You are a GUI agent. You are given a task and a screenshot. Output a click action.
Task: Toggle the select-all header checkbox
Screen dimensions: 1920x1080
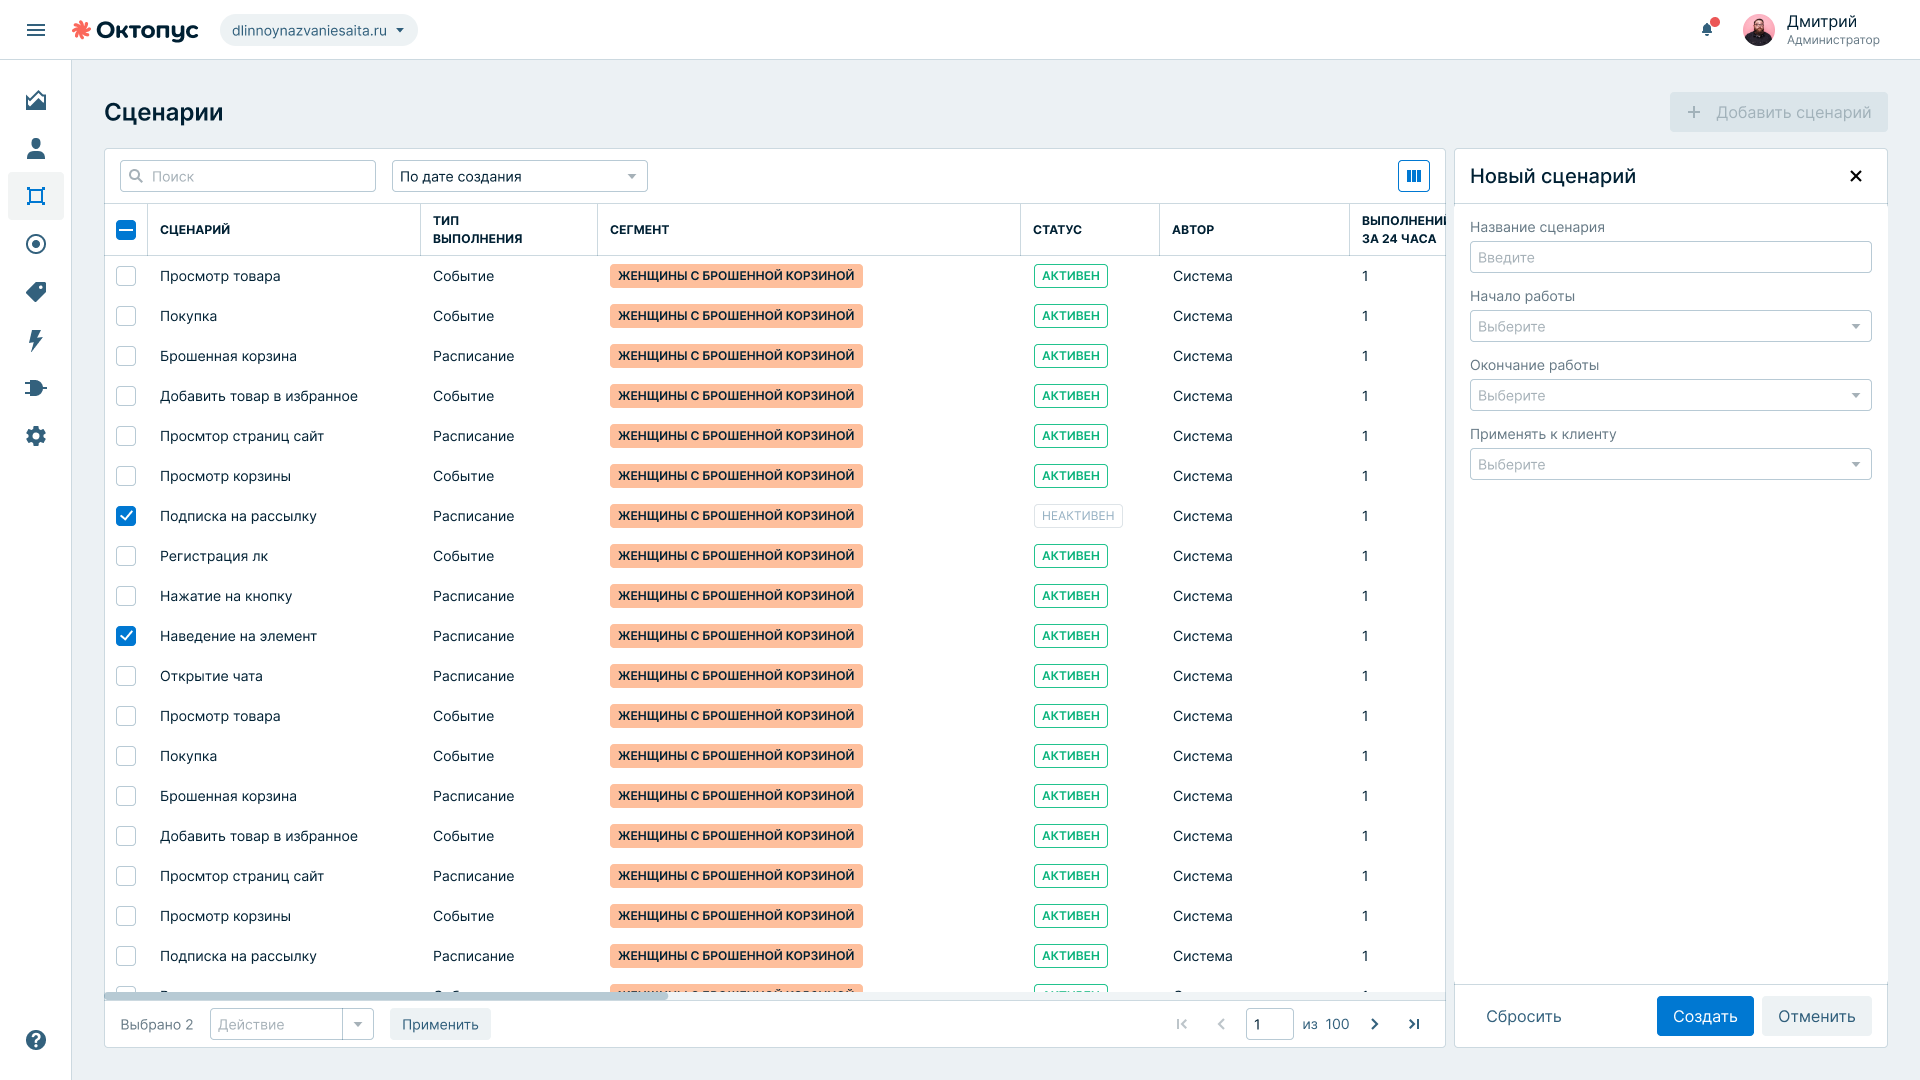pos(126,230)
